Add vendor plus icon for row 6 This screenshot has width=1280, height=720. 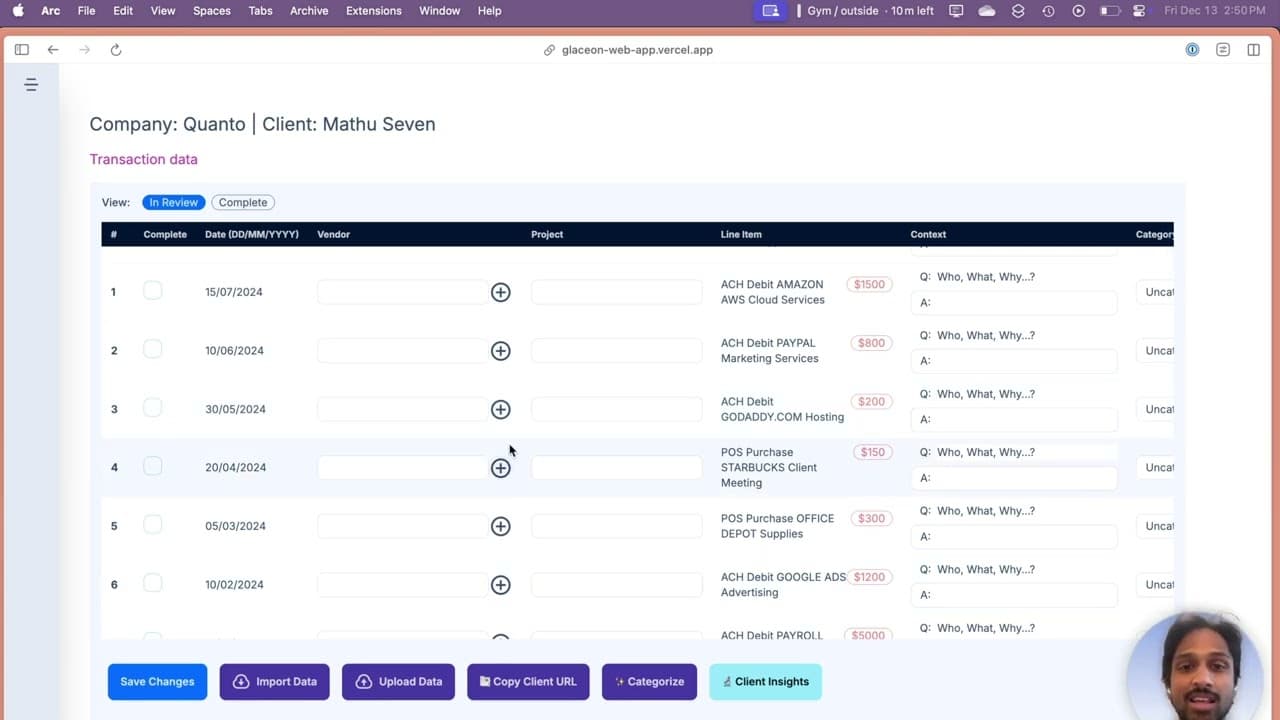pos(501,585)
